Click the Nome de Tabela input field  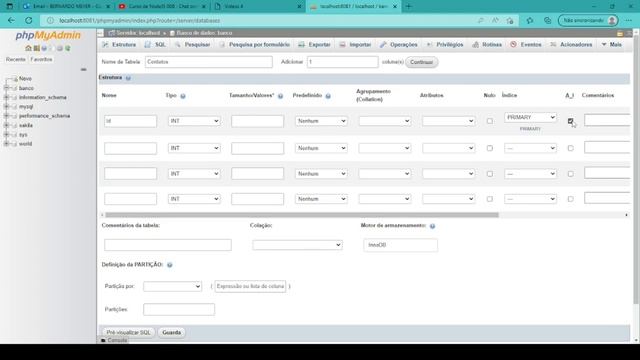[209, 62]
